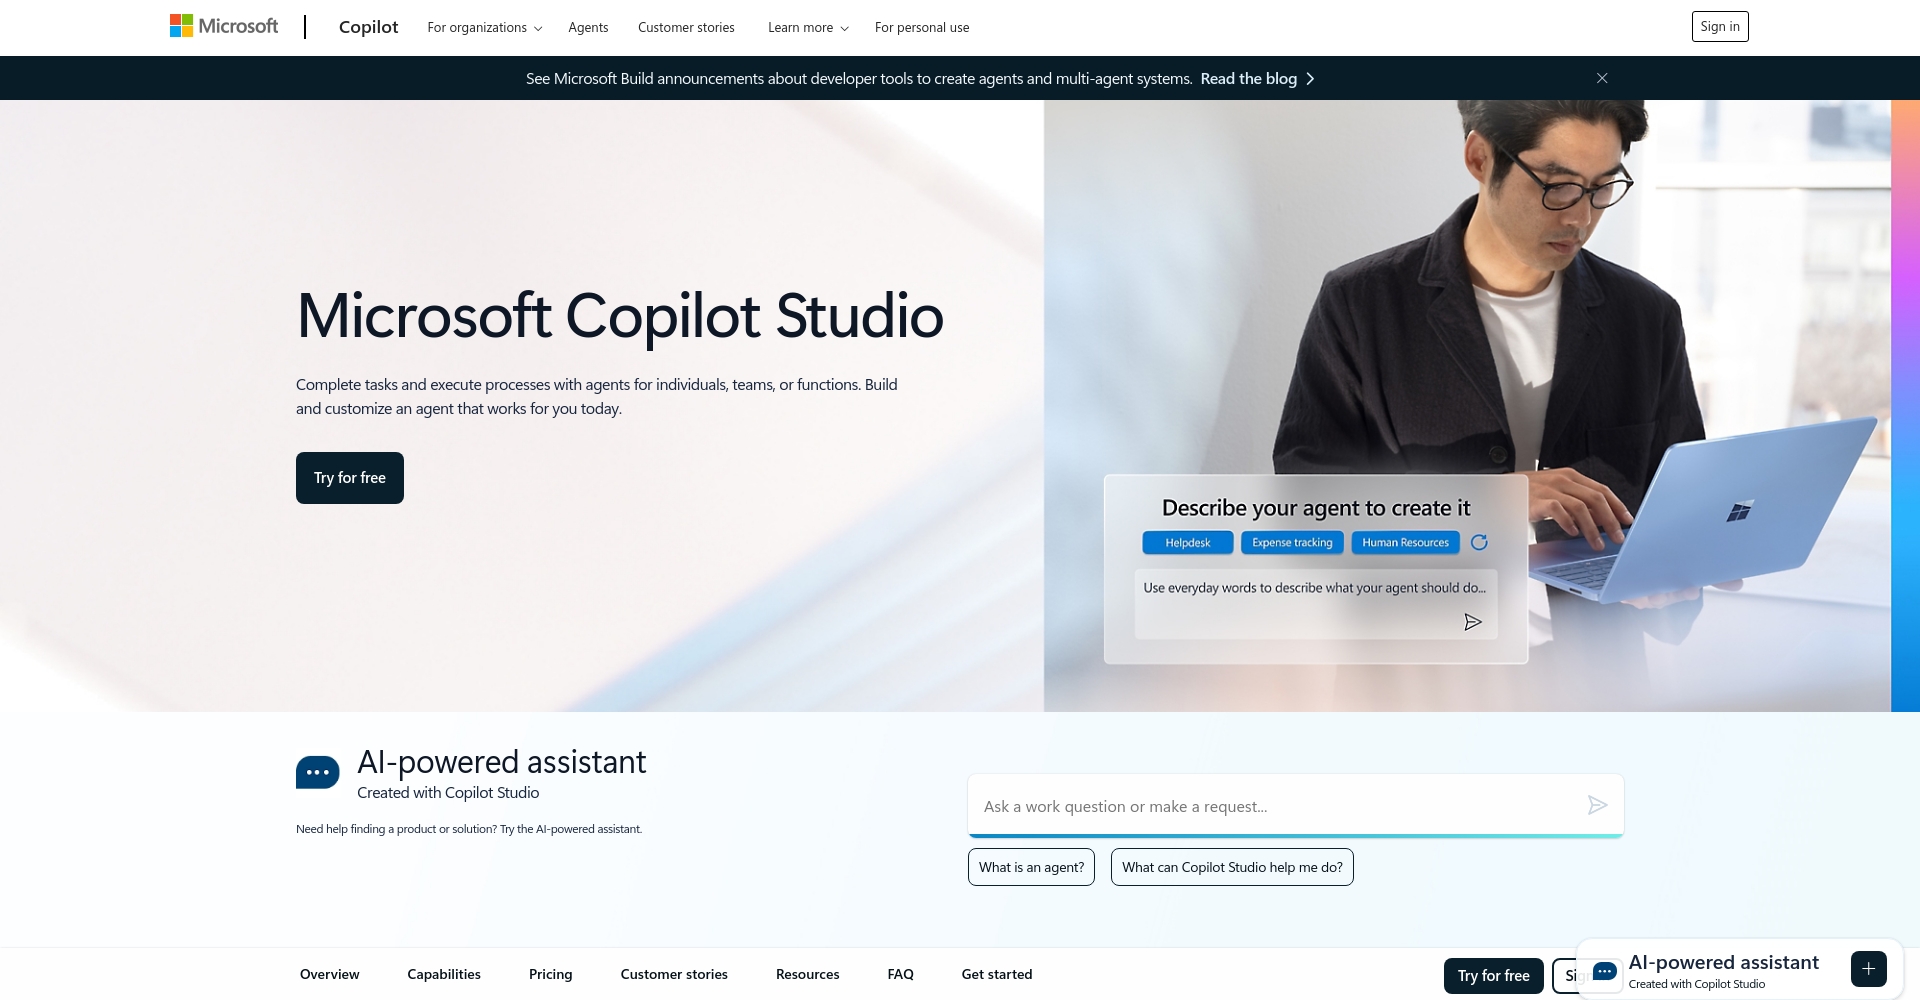The width and height of the screenshot is (1920, 1000).
Task: Follow the Read the blog link
Action: tap(1257, 79)
